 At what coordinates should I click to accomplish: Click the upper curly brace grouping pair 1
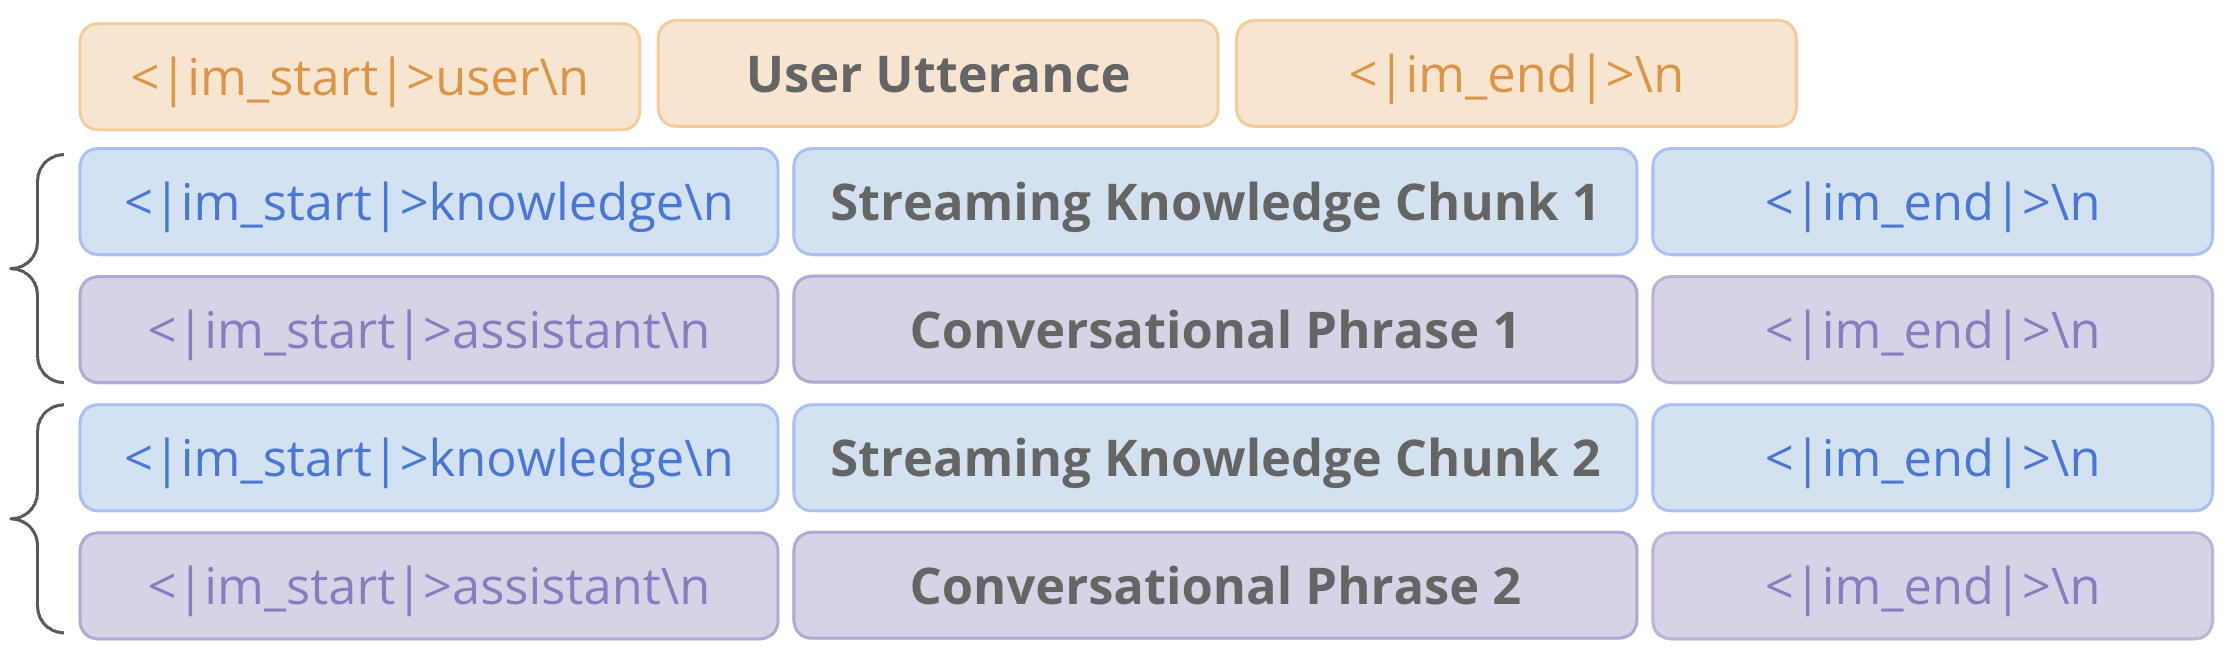pos(37,268)
